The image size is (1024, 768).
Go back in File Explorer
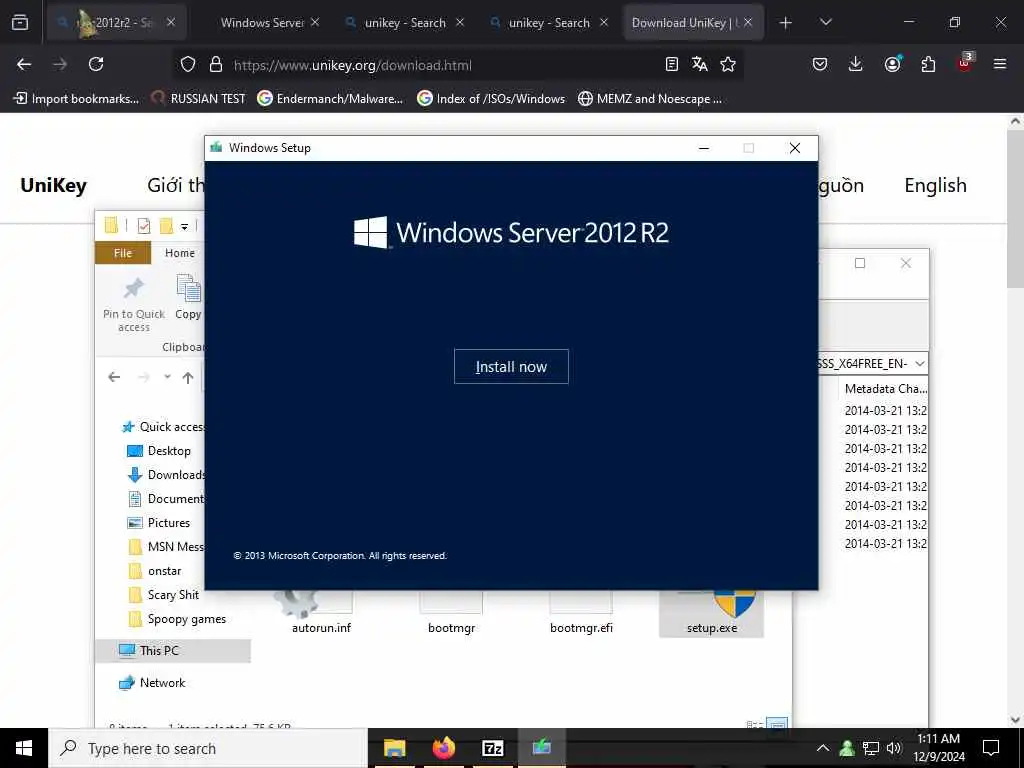(114, 377)
